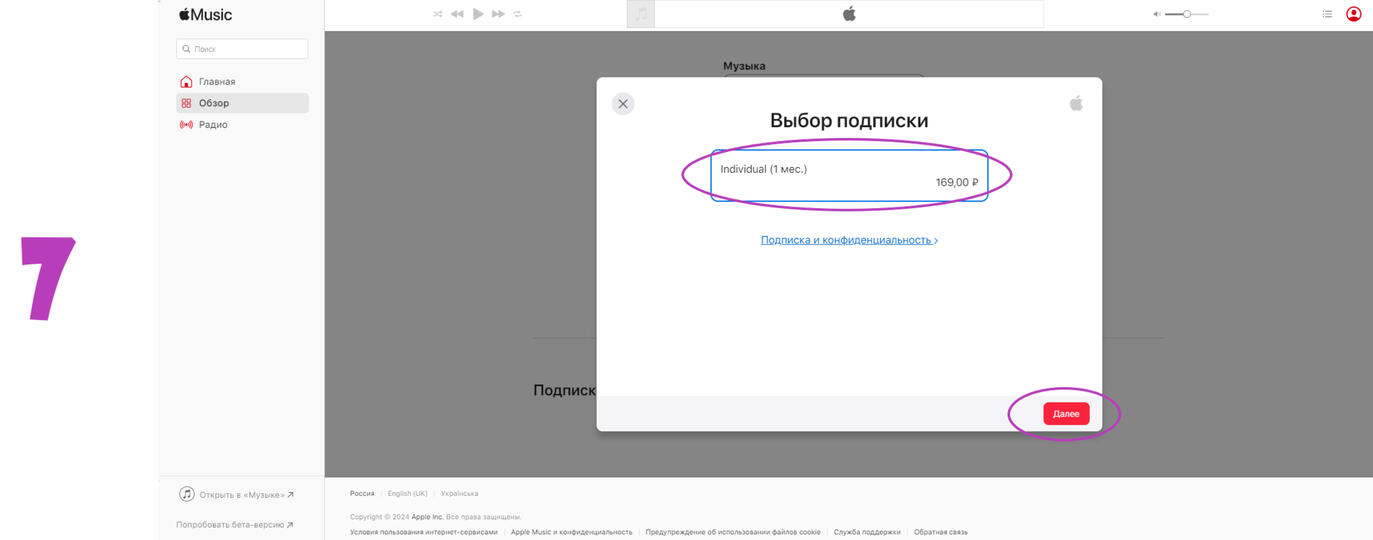The width and height of the screenshot is (1373, 540).
Task: Toggle shuffle playback
Action: point(438,14)
